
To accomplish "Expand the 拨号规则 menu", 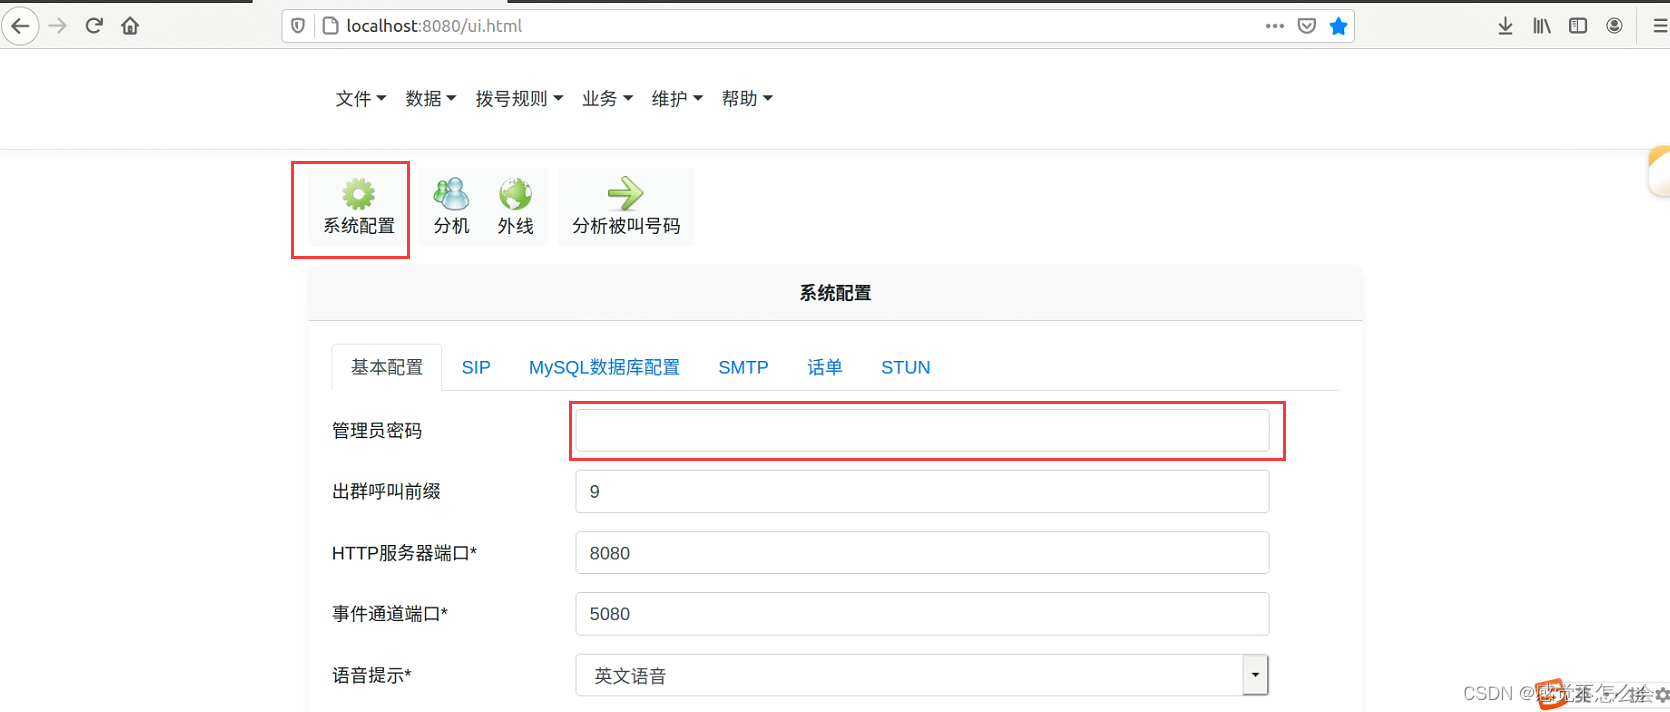I will [519, 98].
